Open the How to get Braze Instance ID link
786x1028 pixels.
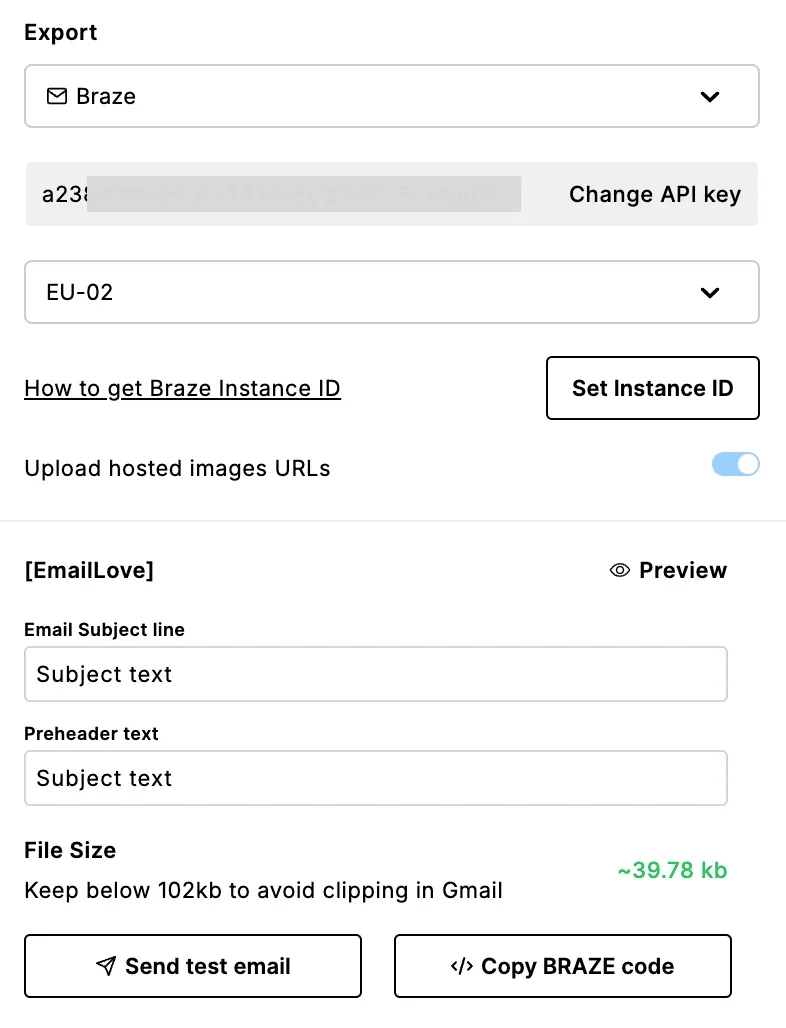click(x=182, y=388)
